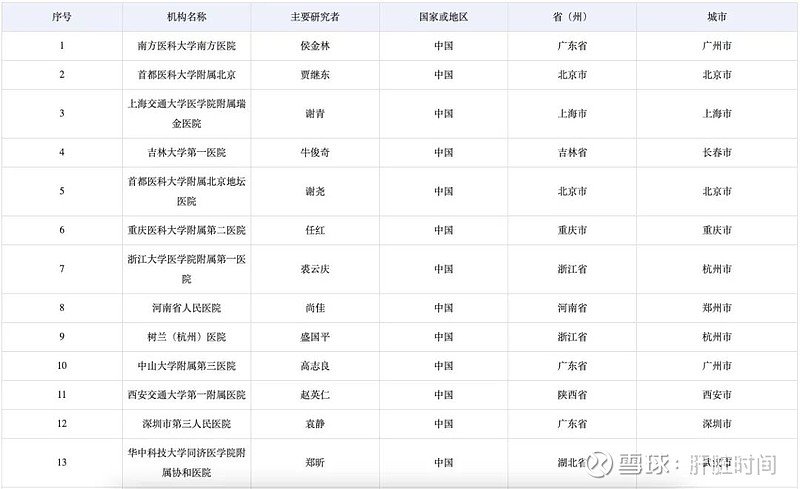This screenshot has height=489, width=800.
Task: Click the 河南省 province cell
Action: pos(572,308)
